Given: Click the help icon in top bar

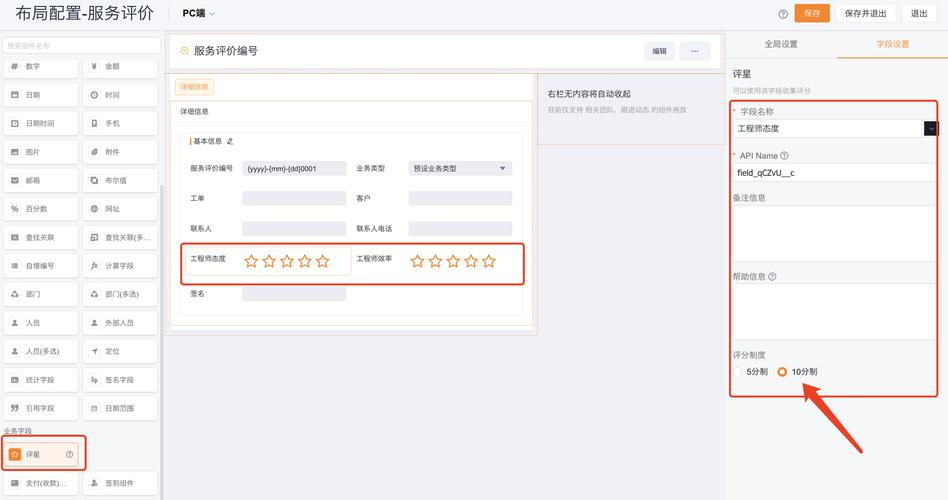Looking at the screenshot, I should (x=783, y=14).
